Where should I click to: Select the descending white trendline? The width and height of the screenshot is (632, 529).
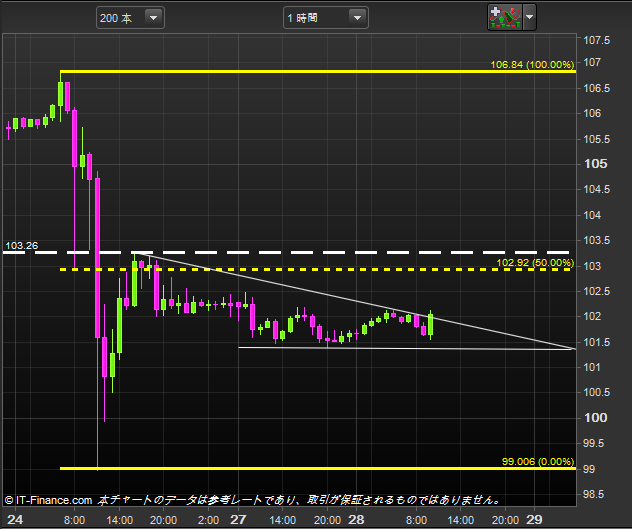coord(355,301)
